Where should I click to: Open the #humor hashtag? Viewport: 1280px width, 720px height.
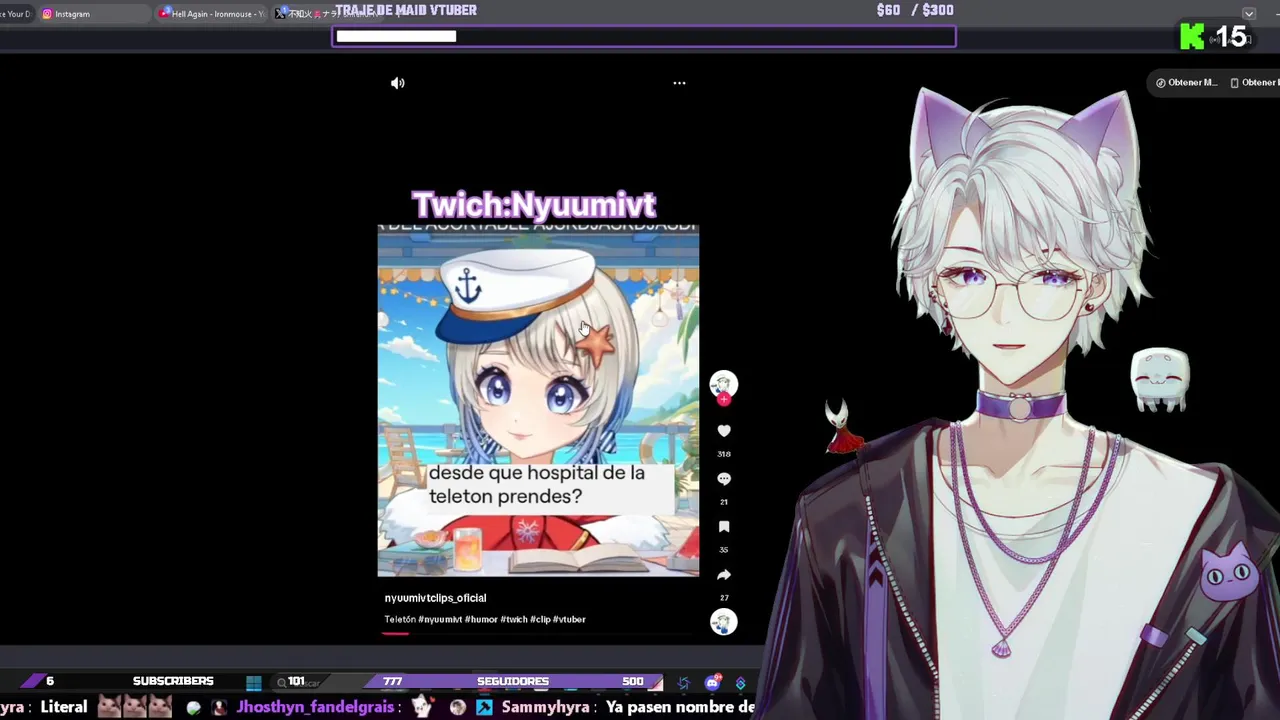click(x=481, y=620)
